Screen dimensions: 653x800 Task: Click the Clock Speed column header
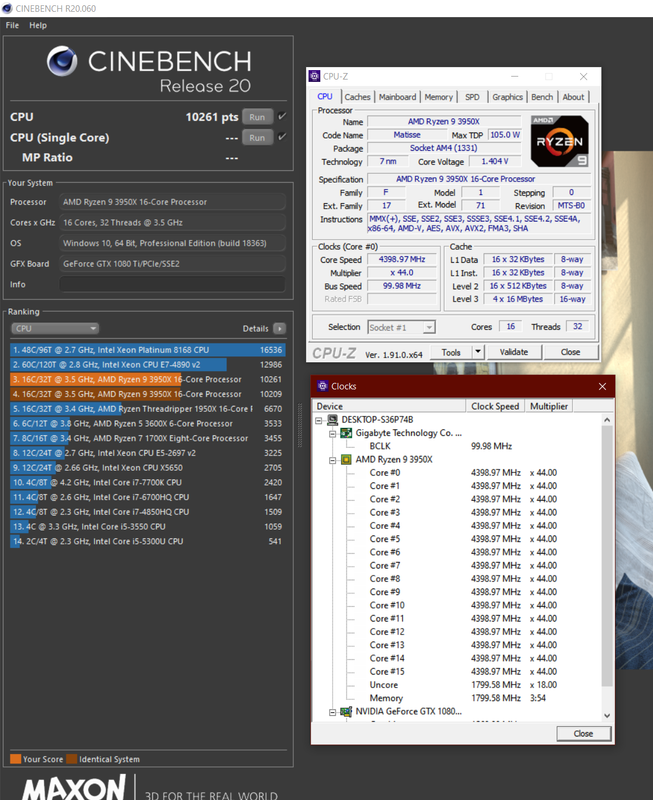point(495,406)
